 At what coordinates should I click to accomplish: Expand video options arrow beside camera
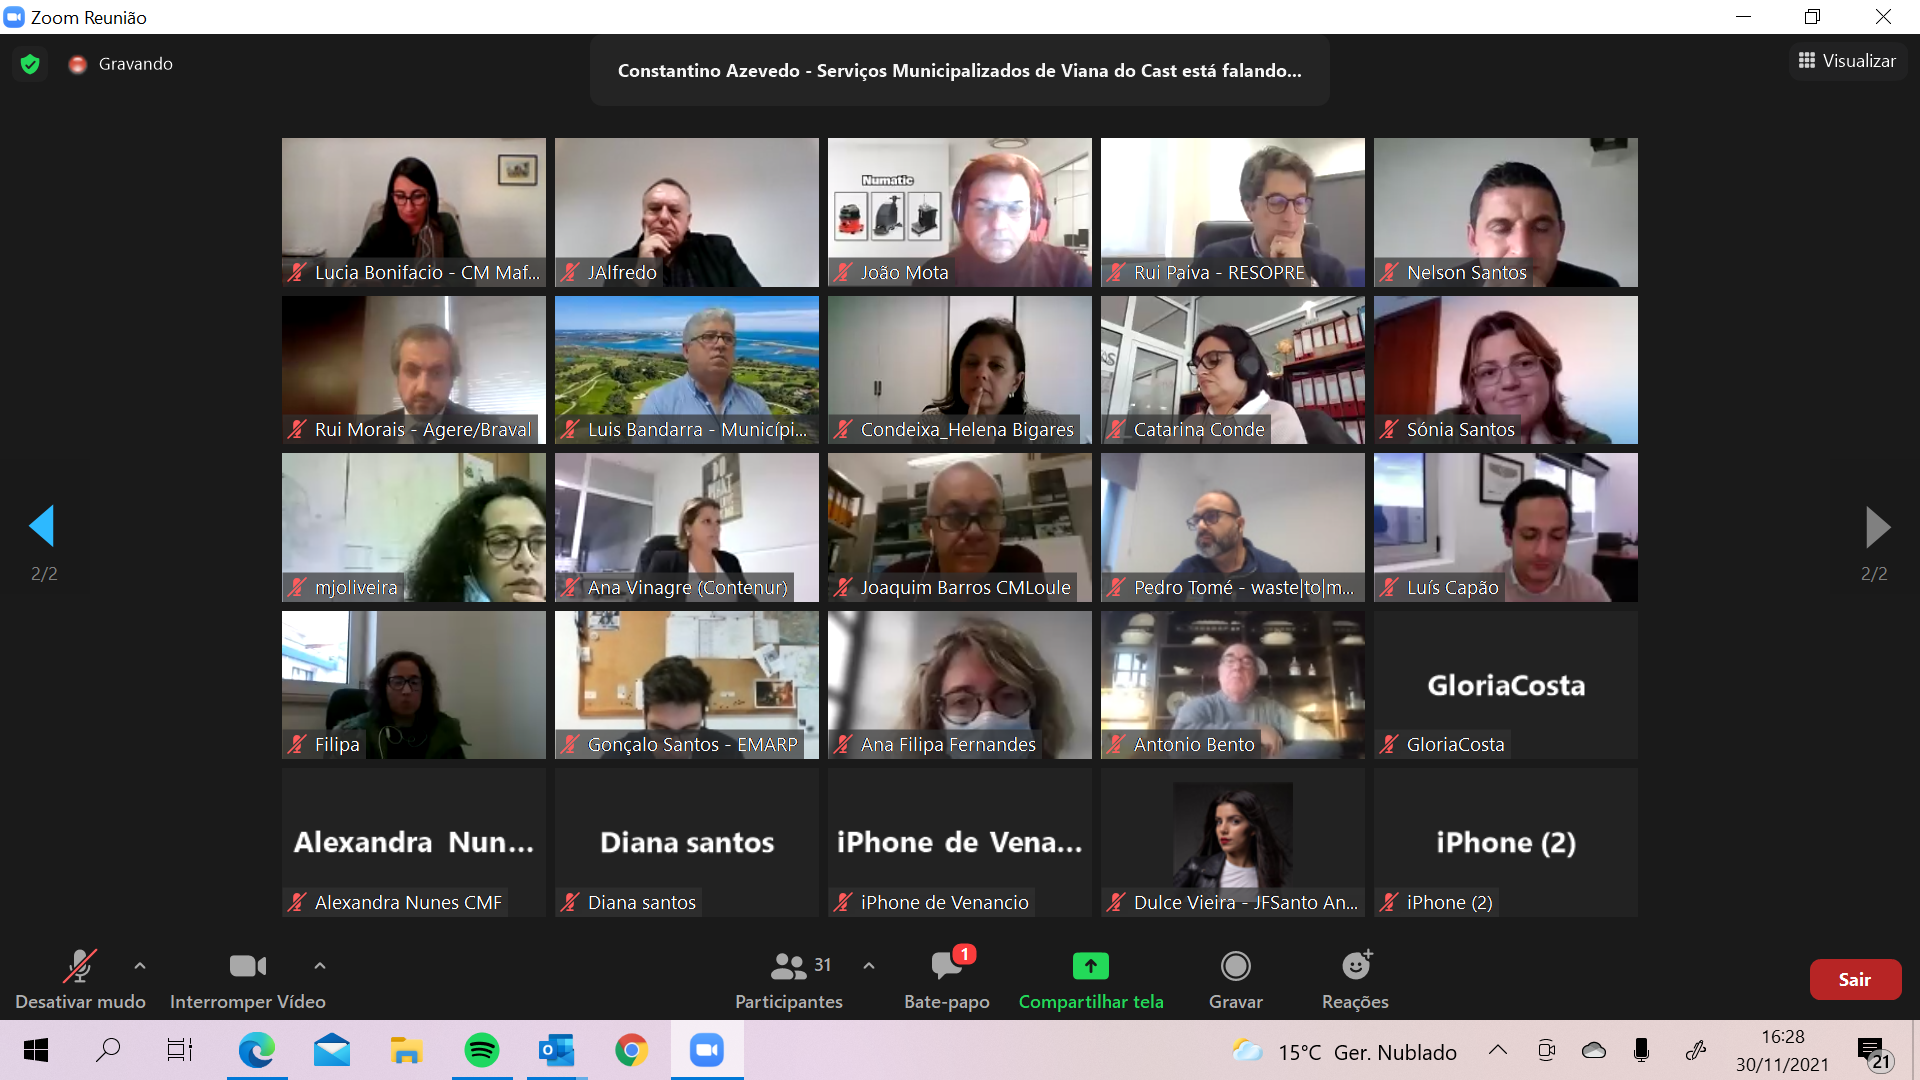click(320, 966)
